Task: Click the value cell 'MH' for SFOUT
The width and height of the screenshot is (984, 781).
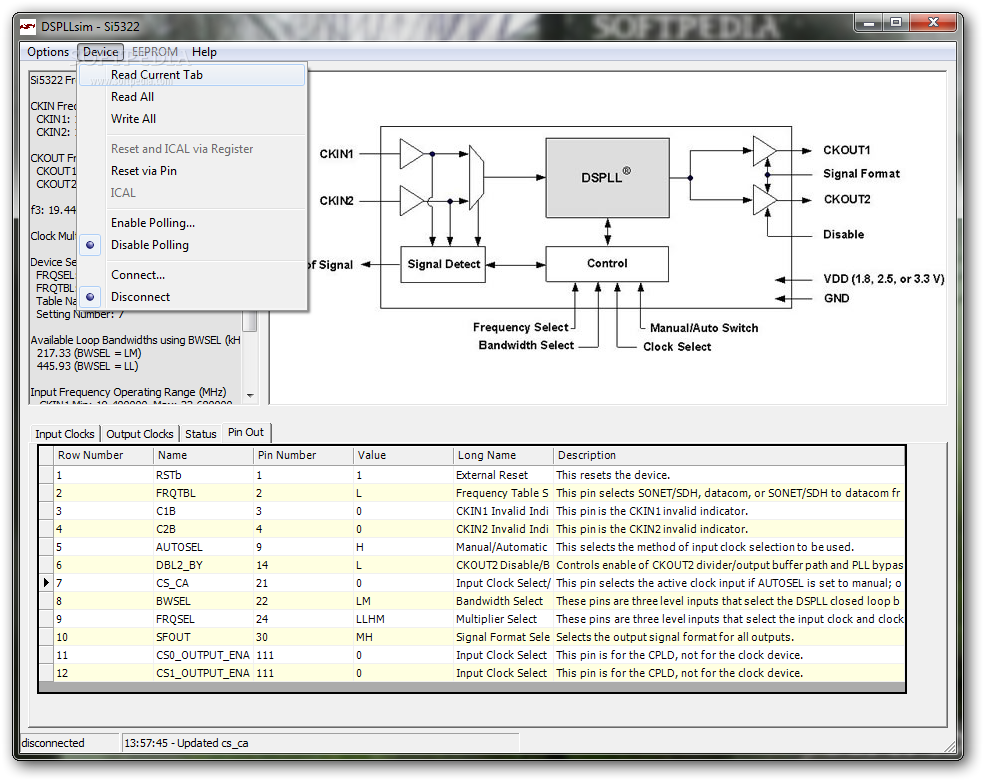Action: tap(404, 637)
